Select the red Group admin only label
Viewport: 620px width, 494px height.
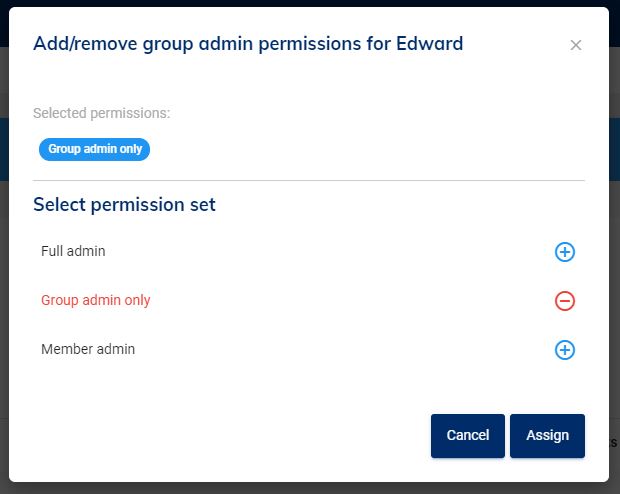[95, 300]
